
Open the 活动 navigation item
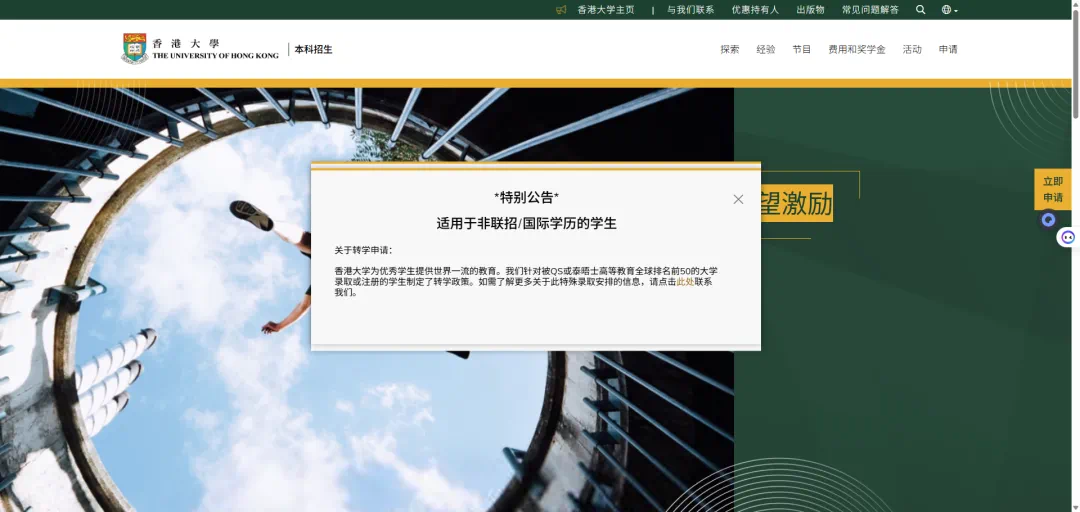coord(912,49)
